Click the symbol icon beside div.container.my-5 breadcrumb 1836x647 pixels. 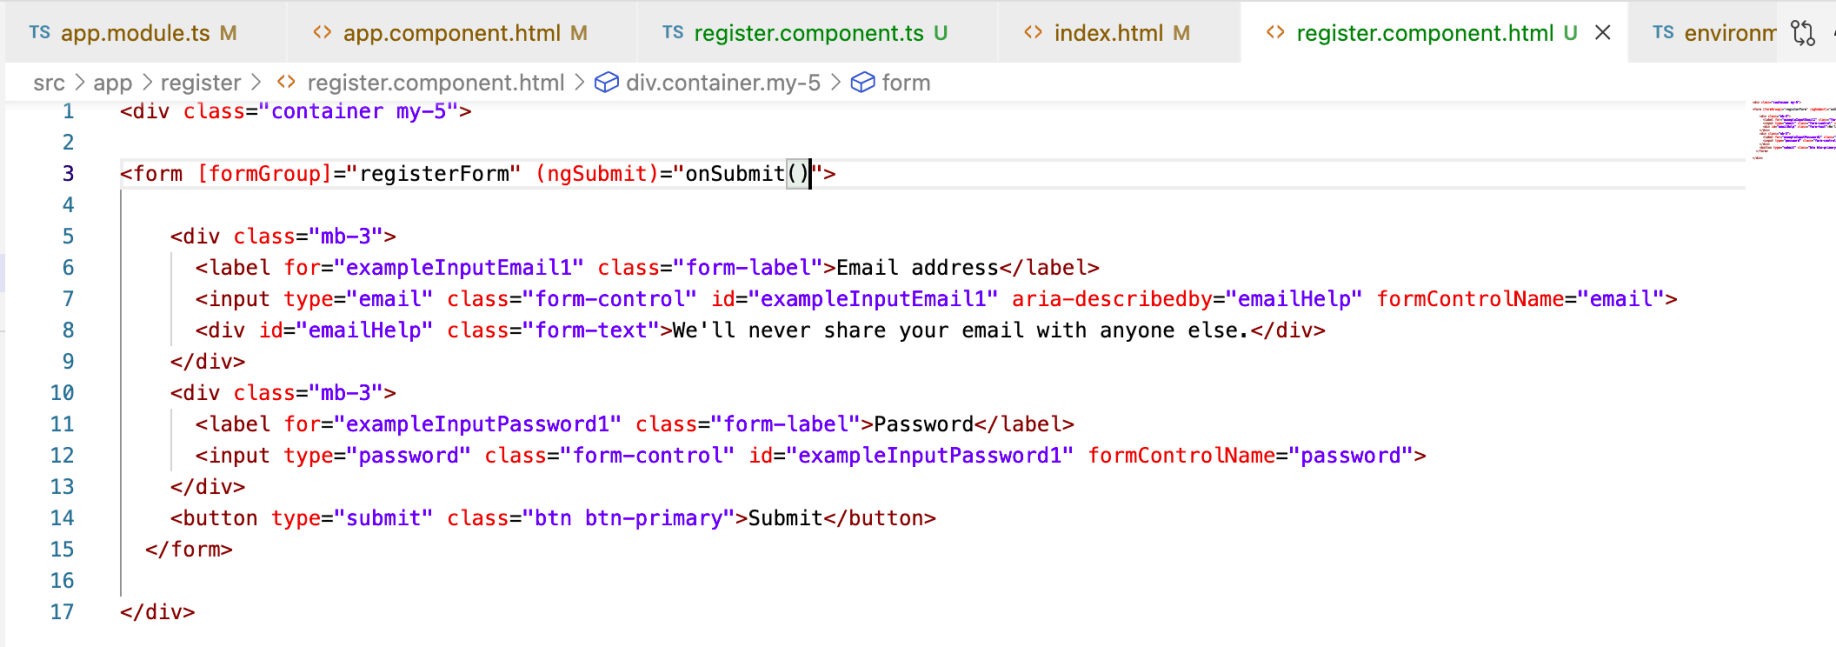607,83
